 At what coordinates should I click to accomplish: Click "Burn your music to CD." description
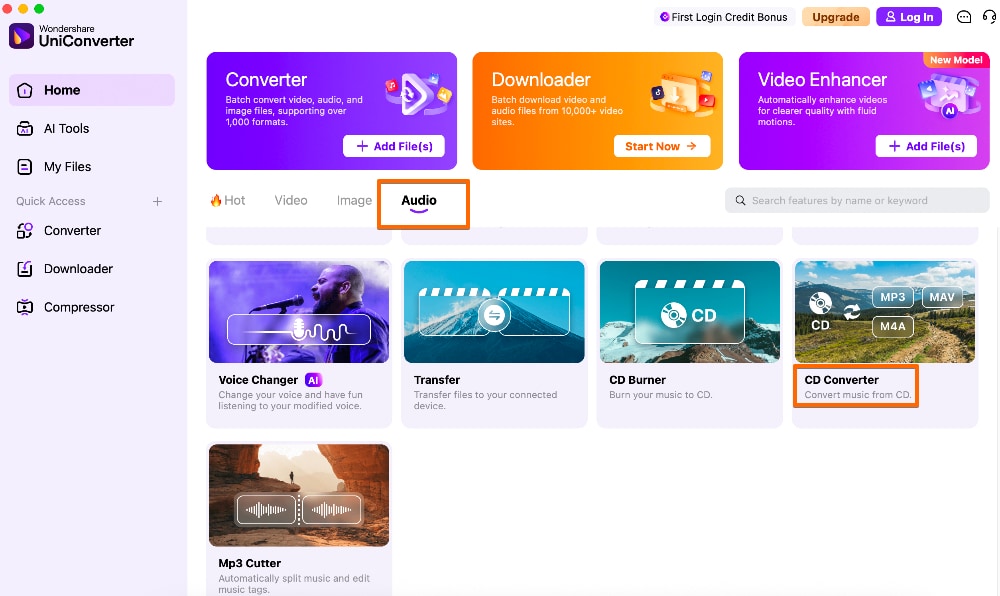660,395
